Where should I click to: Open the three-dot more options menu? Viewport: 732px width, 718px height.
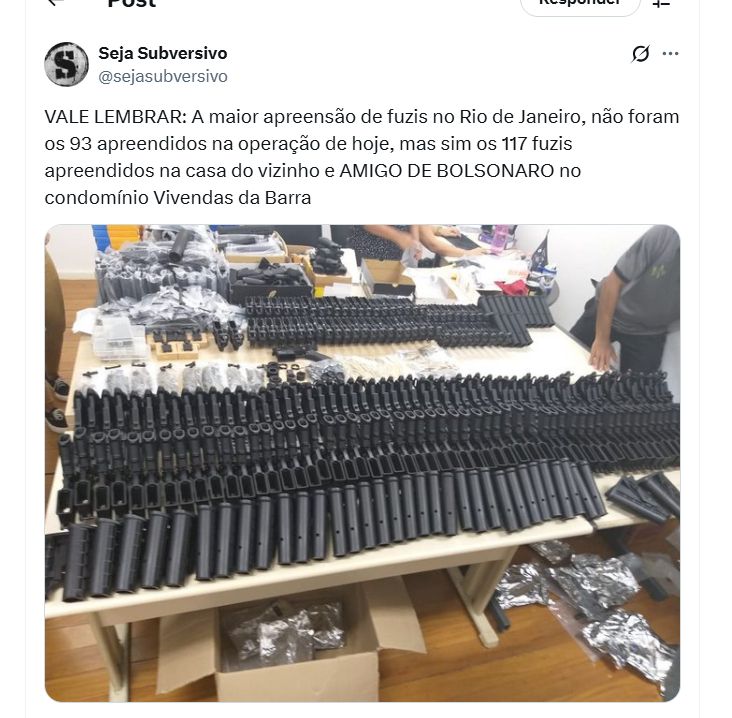coord(670,54)
